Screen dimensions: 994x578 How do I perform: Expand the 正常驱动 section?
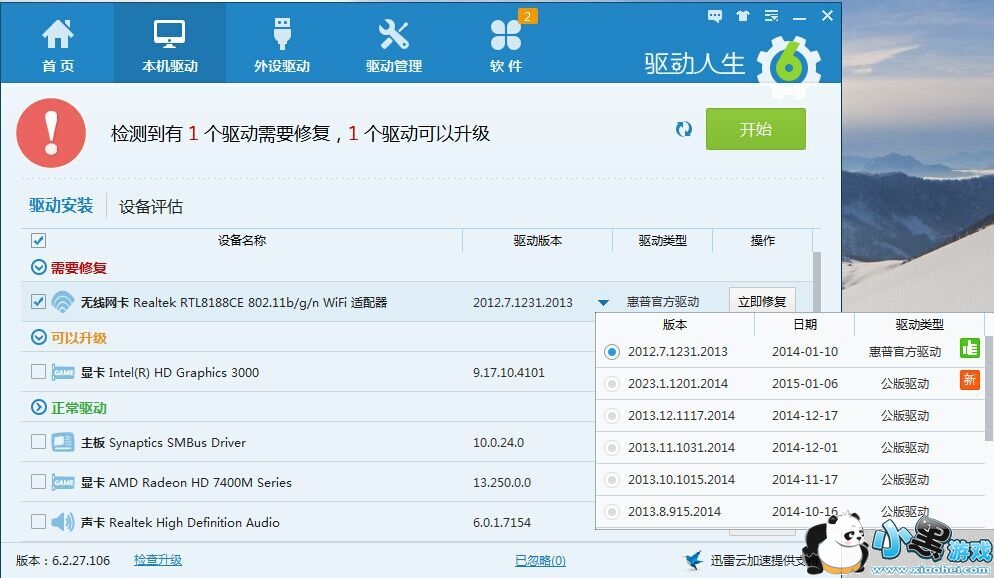tap(39, 407)
